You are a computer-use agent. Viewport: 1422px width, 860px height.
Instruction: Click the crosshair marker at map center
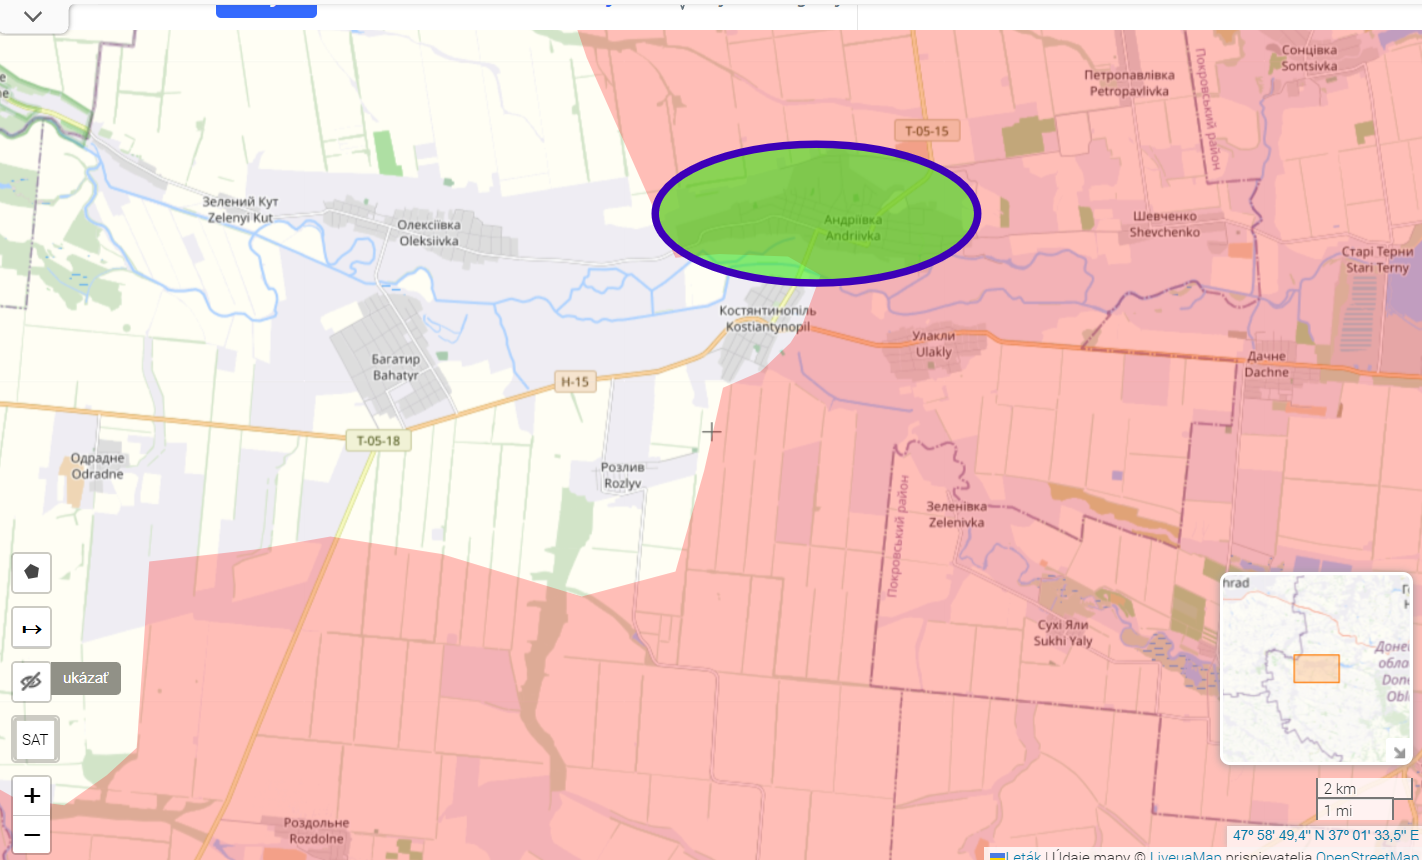(711, 431)
